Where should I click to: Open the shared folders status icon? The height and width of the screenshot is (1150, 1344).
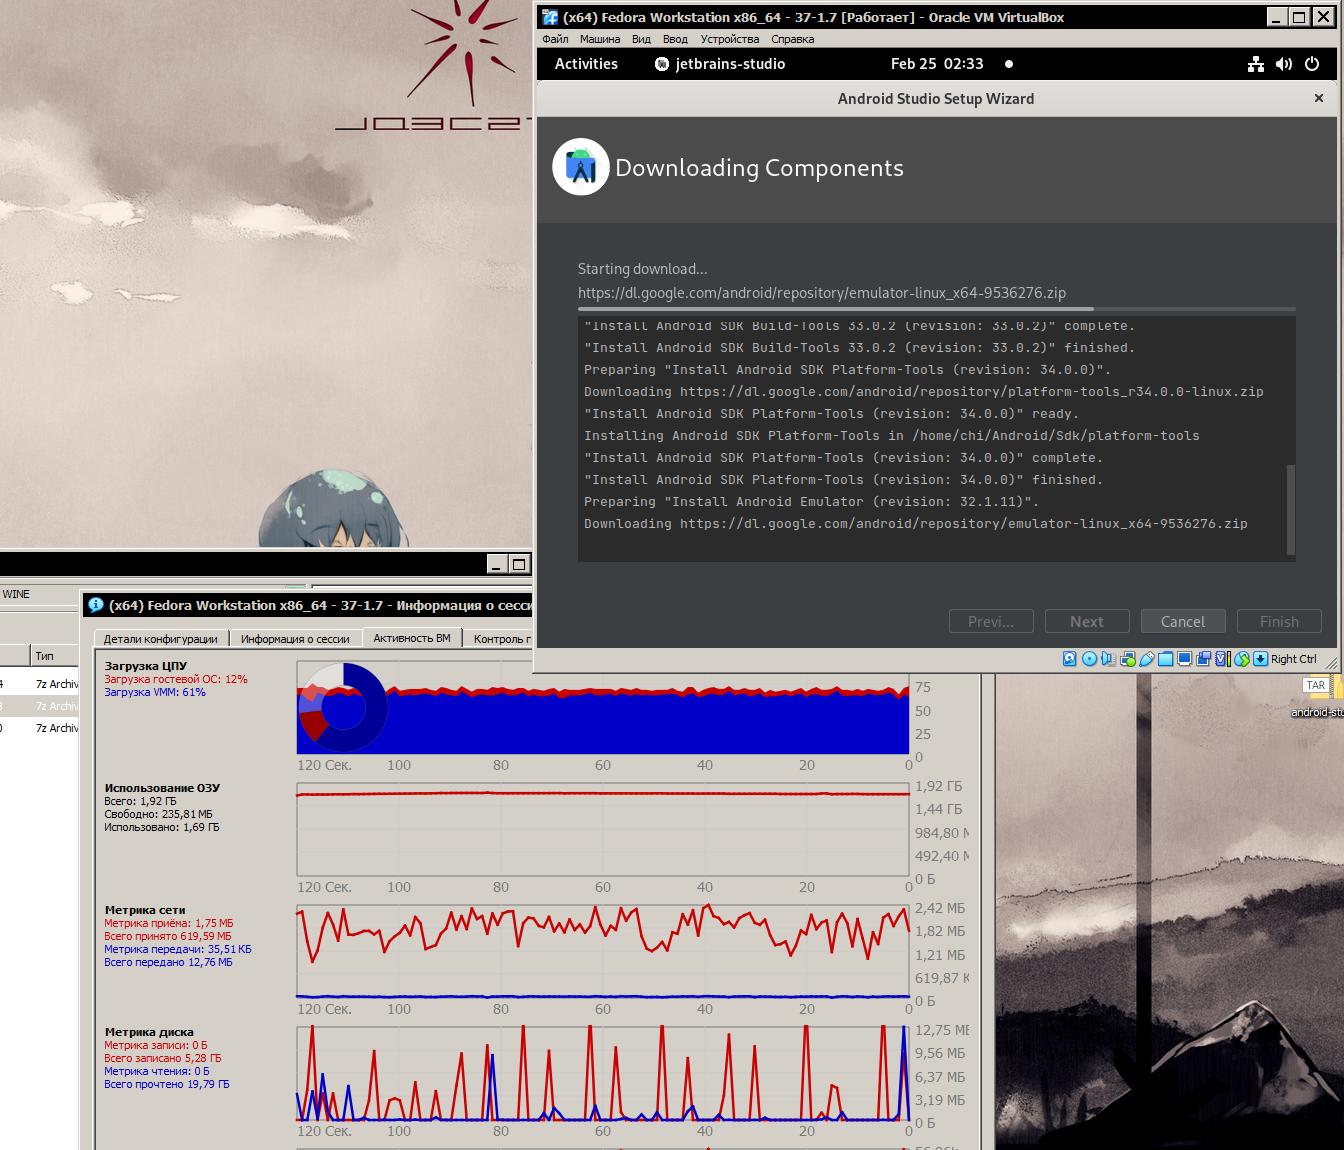click(1166, 659)
